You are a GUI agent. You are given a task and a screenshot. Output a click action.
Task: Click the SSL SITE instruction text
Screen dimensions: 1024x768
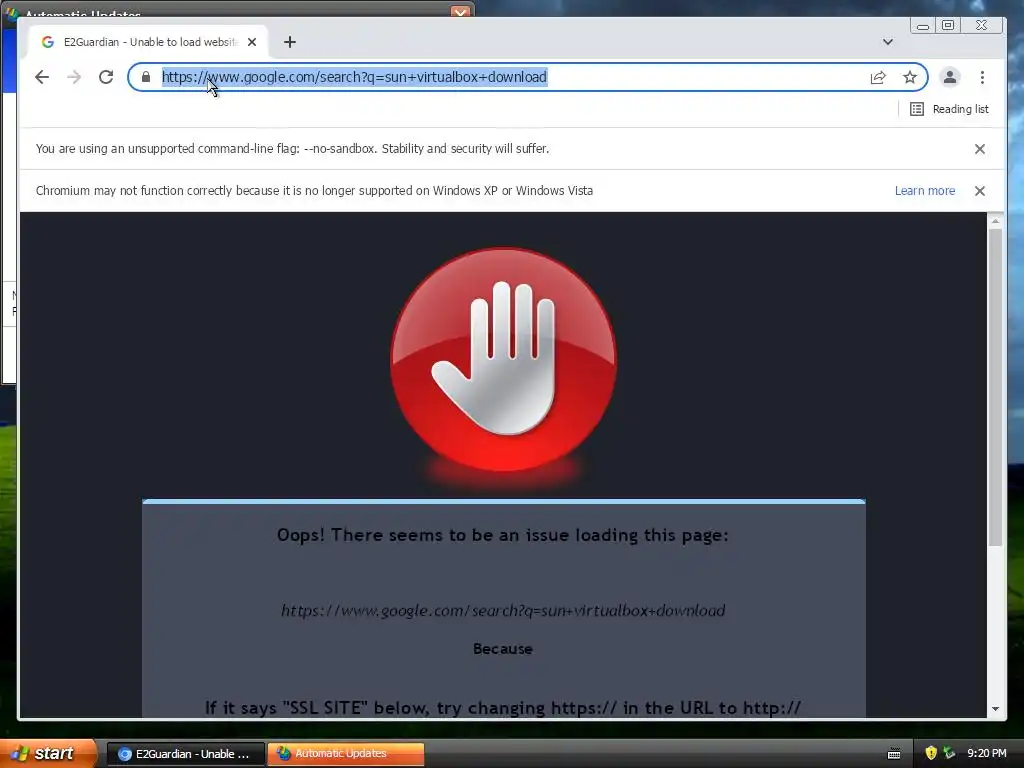click(x=503, y=708)
